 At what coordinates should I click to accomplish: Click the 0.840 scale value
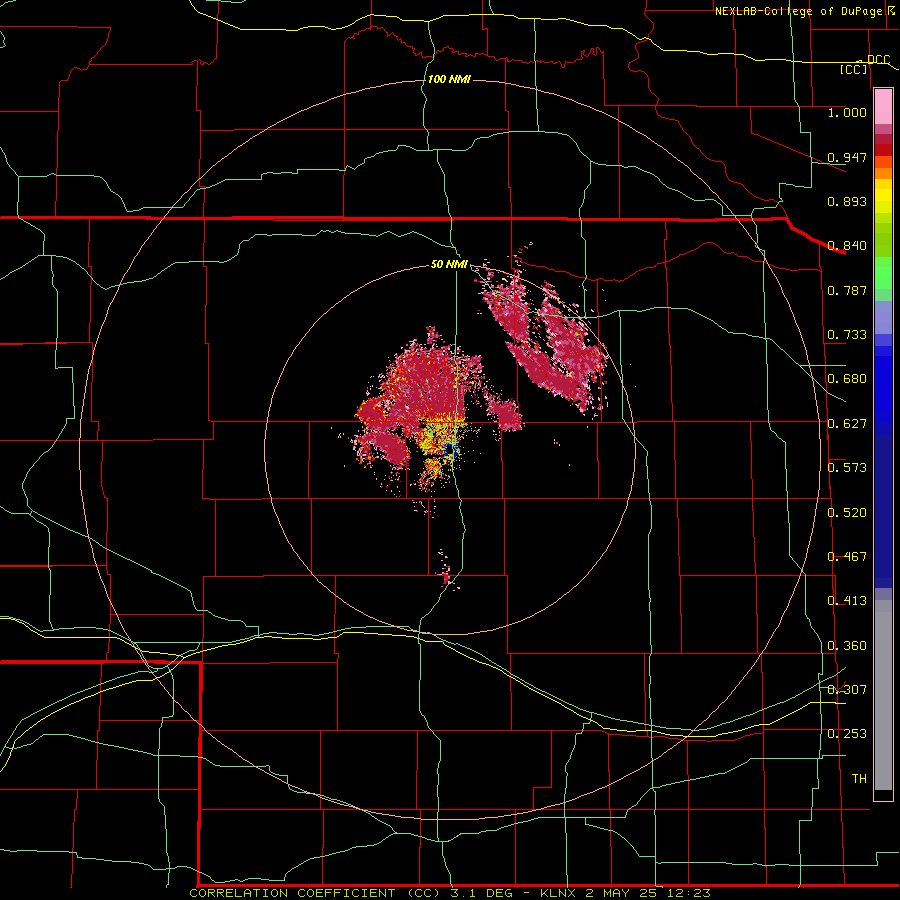click(x=847, y=246)
